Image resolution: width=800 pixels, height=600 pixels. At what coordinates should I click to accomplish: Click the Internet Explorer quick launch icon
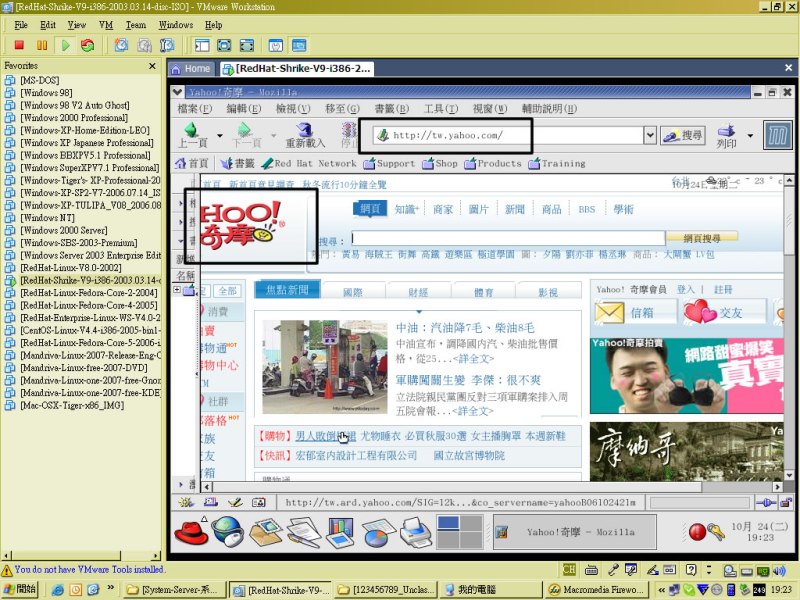[58, 590]
